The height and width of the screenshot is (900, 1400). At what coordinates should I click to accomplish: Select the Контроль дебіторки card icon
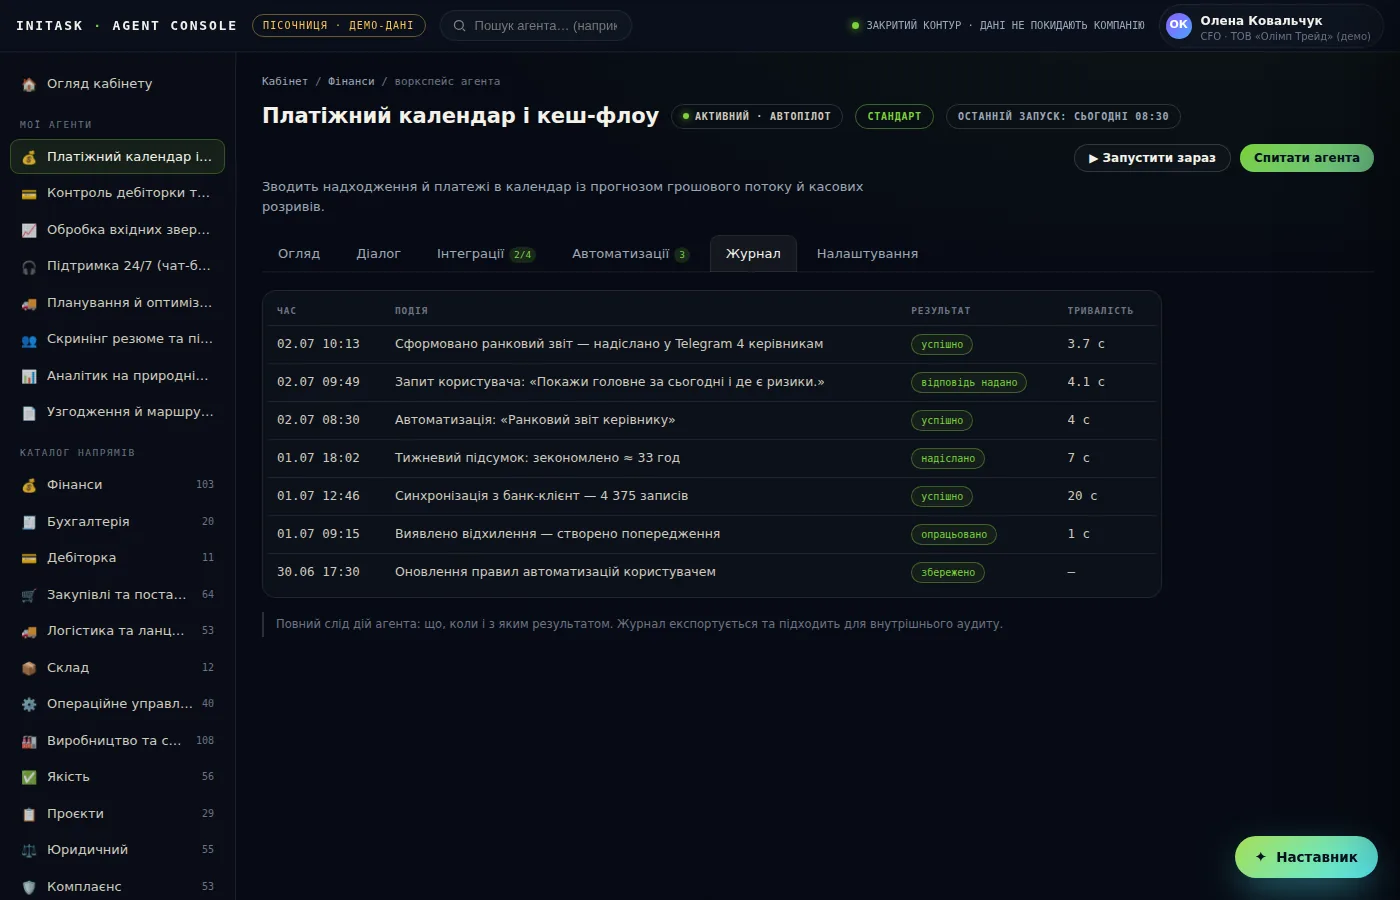(29, 193)
